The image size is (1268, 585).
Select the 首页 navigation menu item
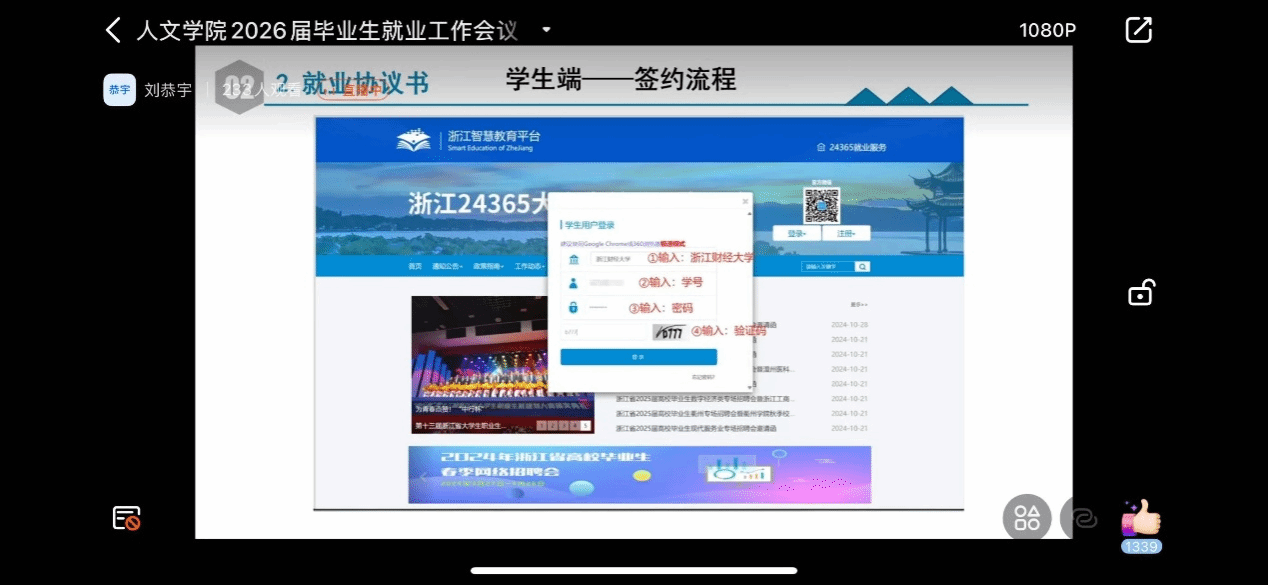click(x=415, y=267)
